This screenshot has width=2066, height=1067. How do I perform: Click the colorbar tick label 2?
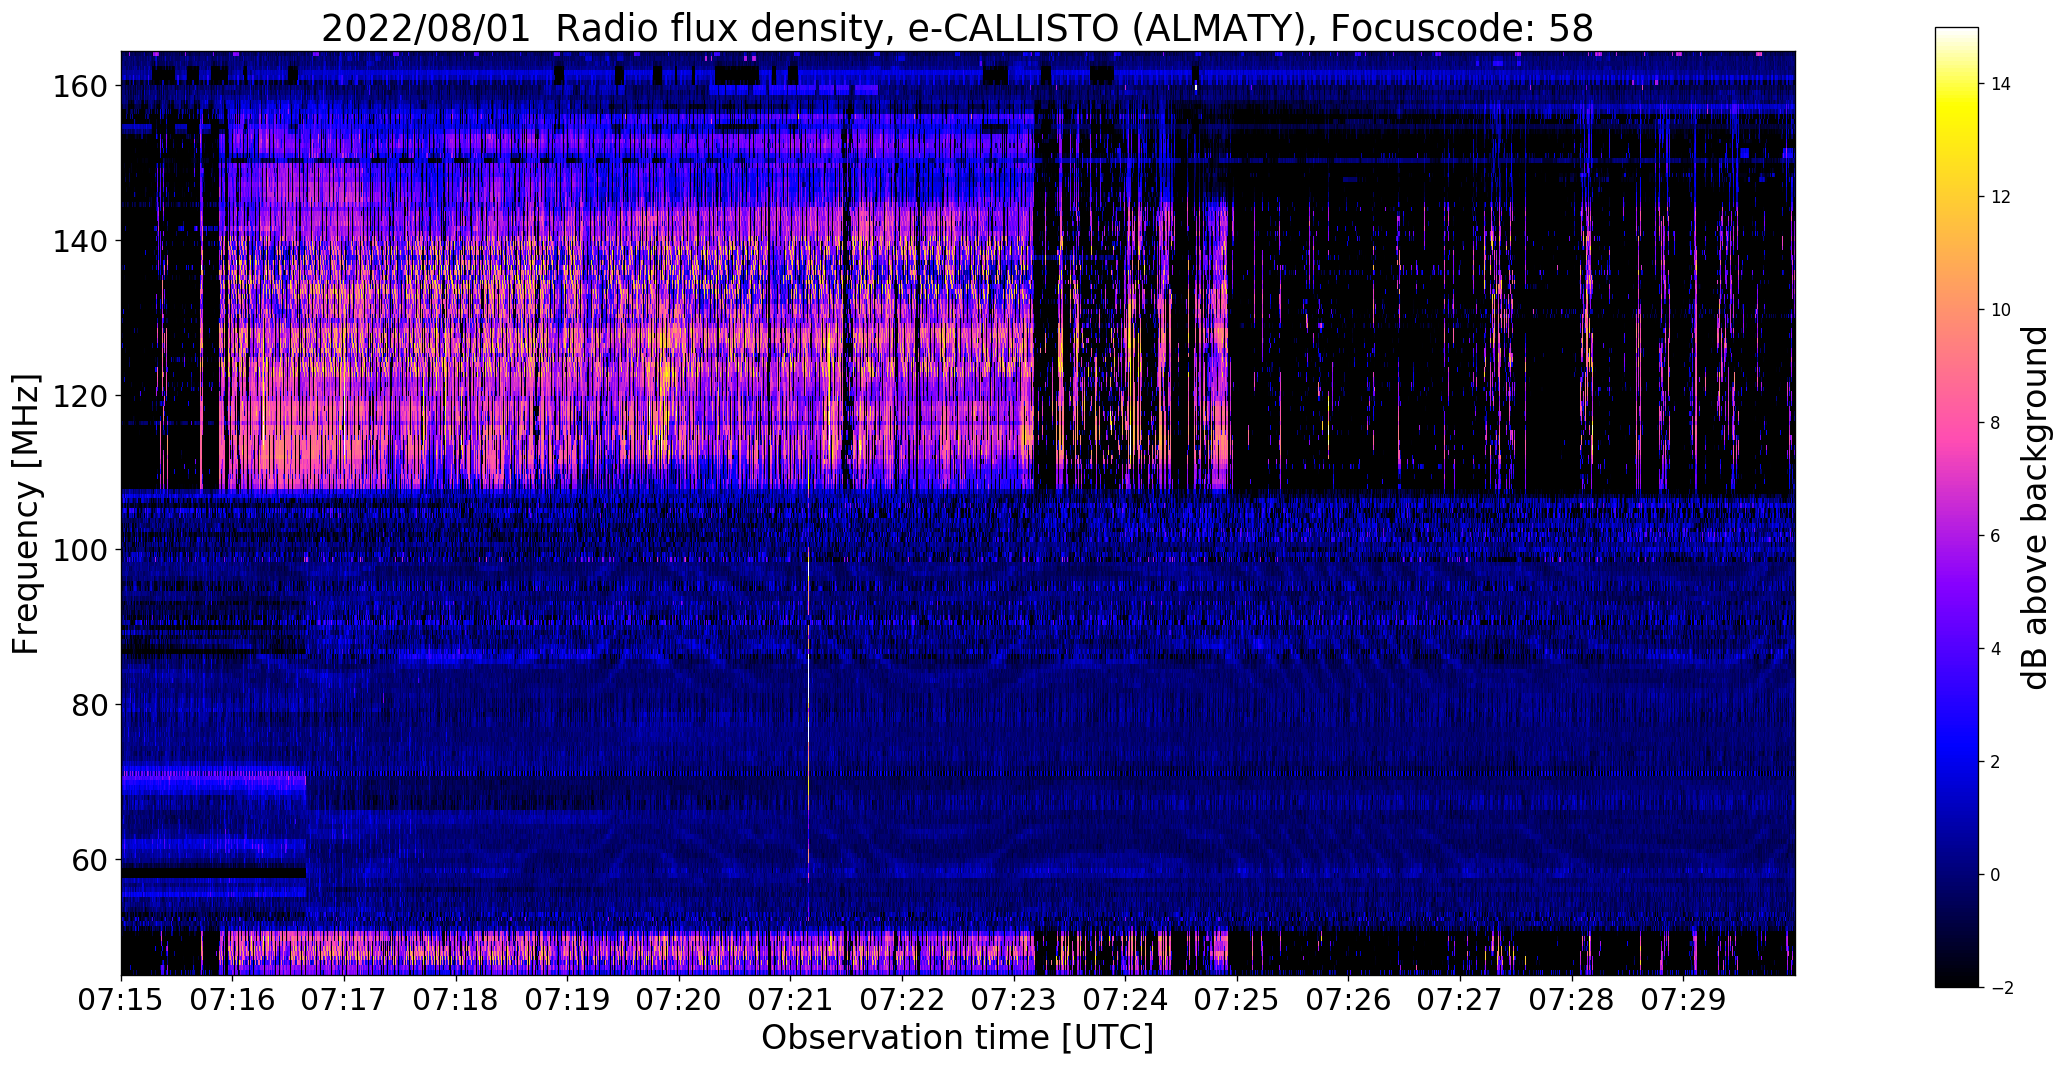click(x=1996, y=762)
